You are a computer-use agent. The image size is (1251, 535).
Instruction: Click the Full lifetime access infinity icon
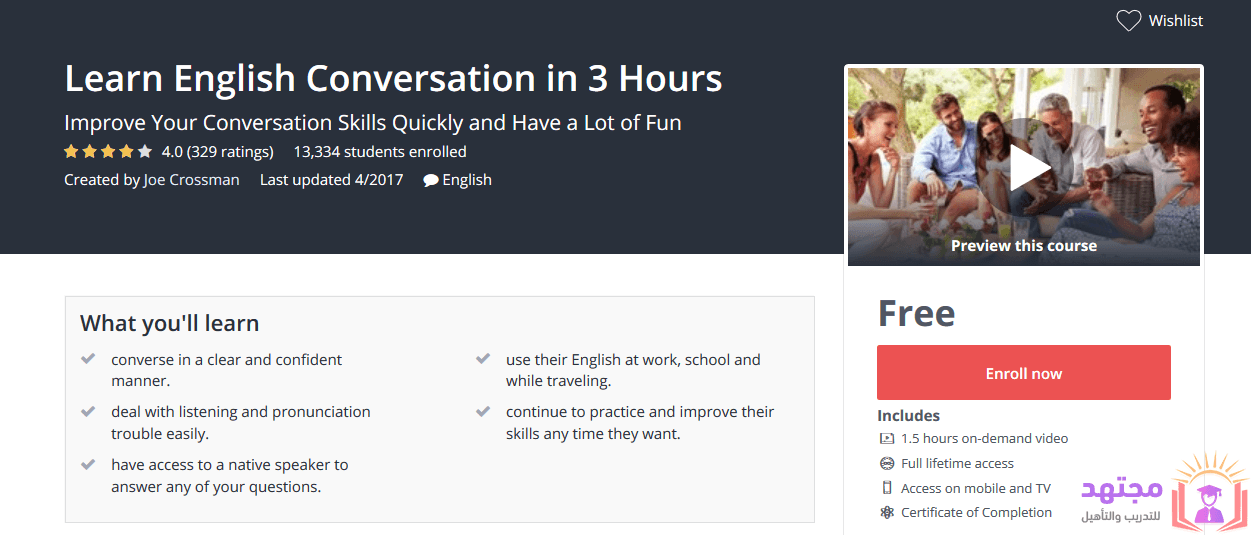click(886, 464)
